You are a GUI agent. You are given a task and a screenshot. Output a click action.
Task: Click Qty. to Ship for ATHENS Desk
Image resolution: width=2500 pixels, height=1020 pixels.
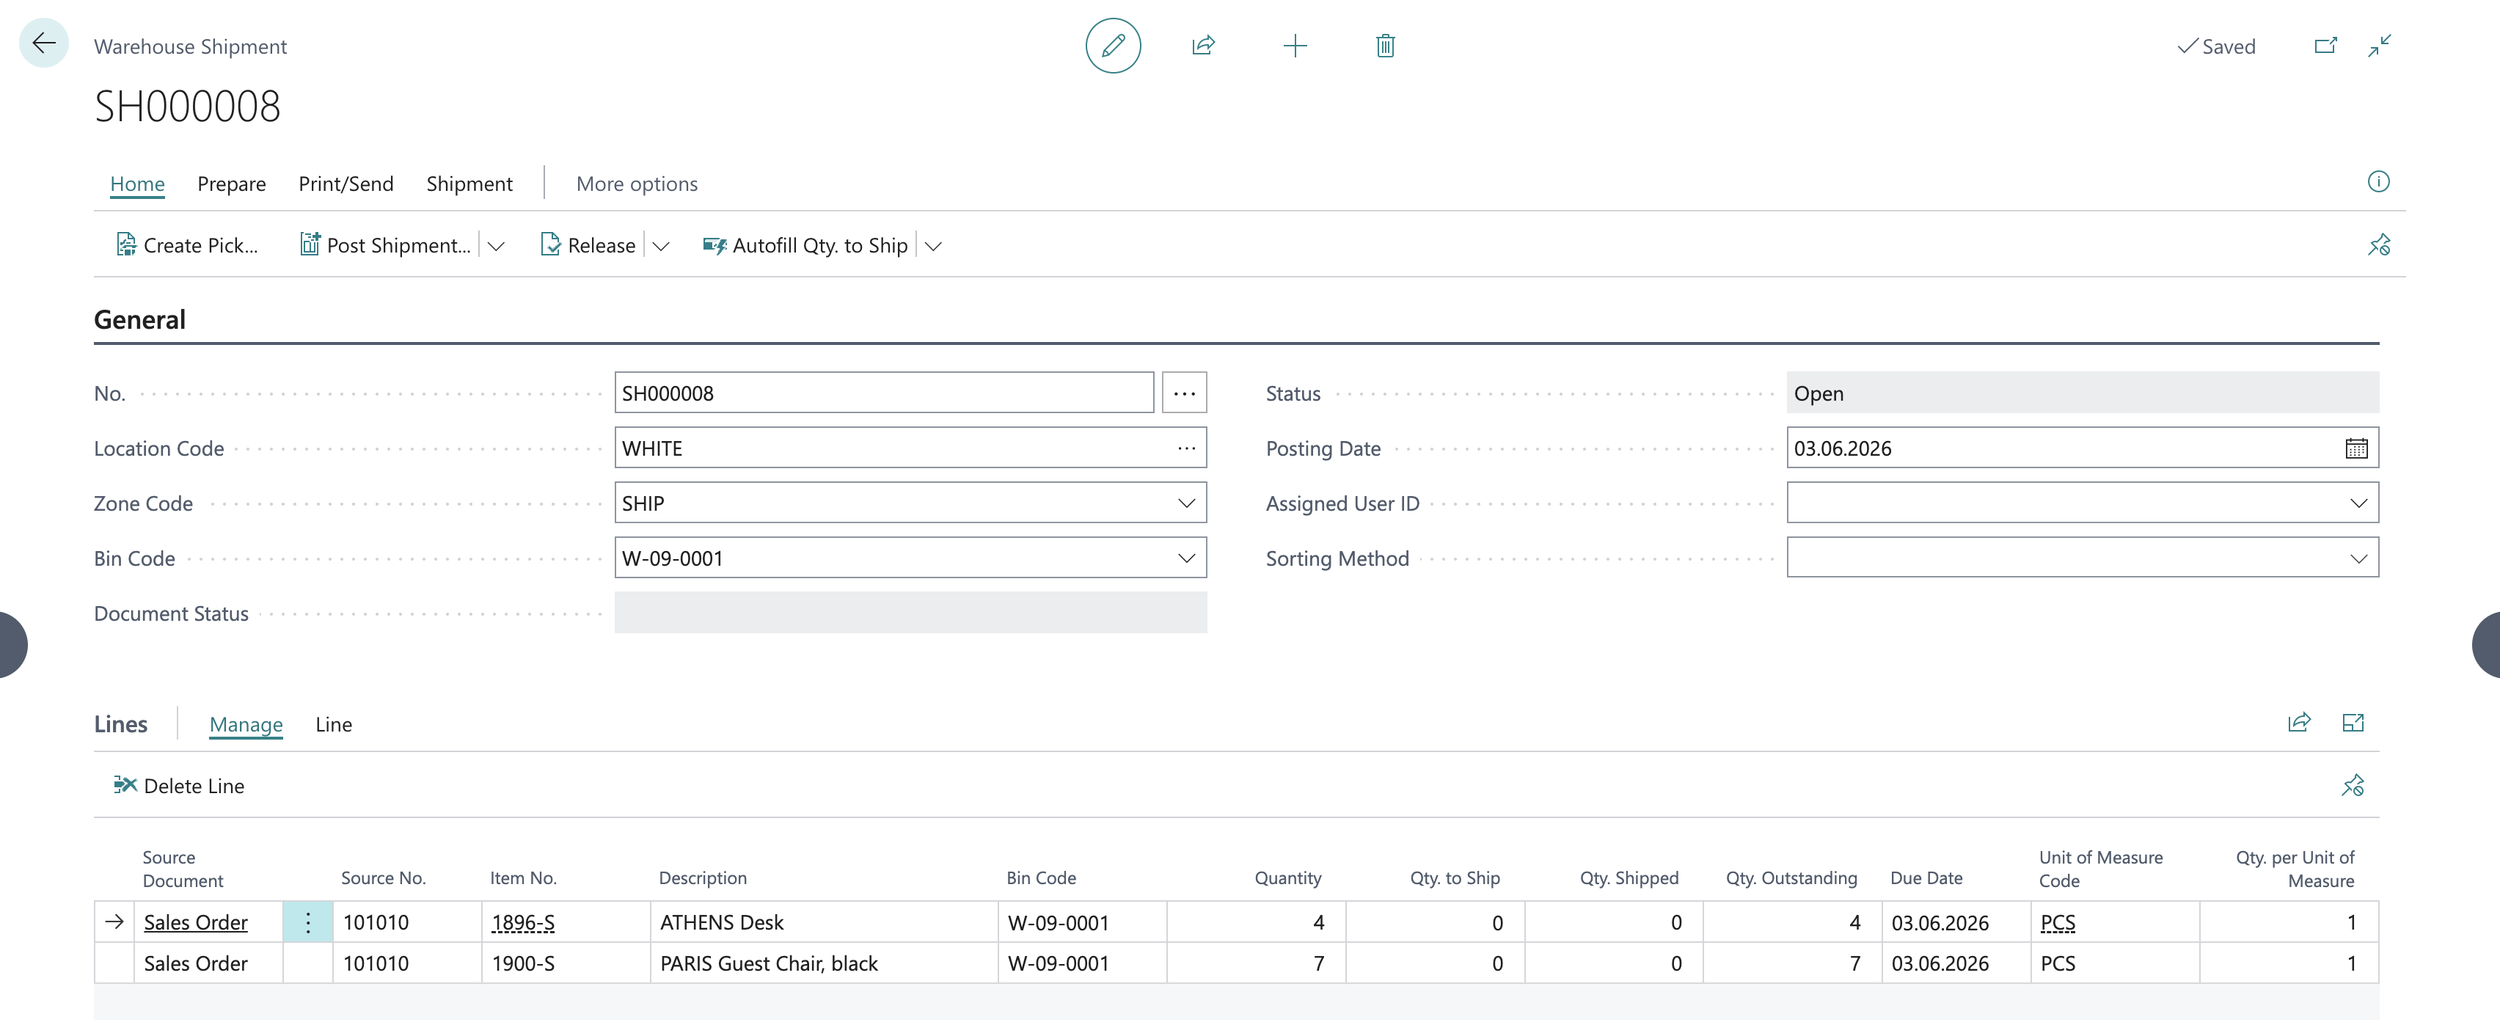pos(1435,923)
